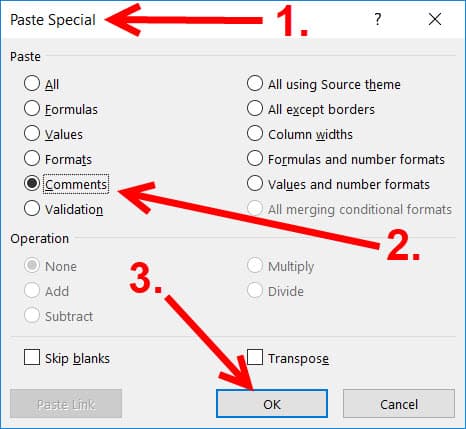
Task: Choose All except borders option
Action: pyautogui.click(x=255, y=108)
